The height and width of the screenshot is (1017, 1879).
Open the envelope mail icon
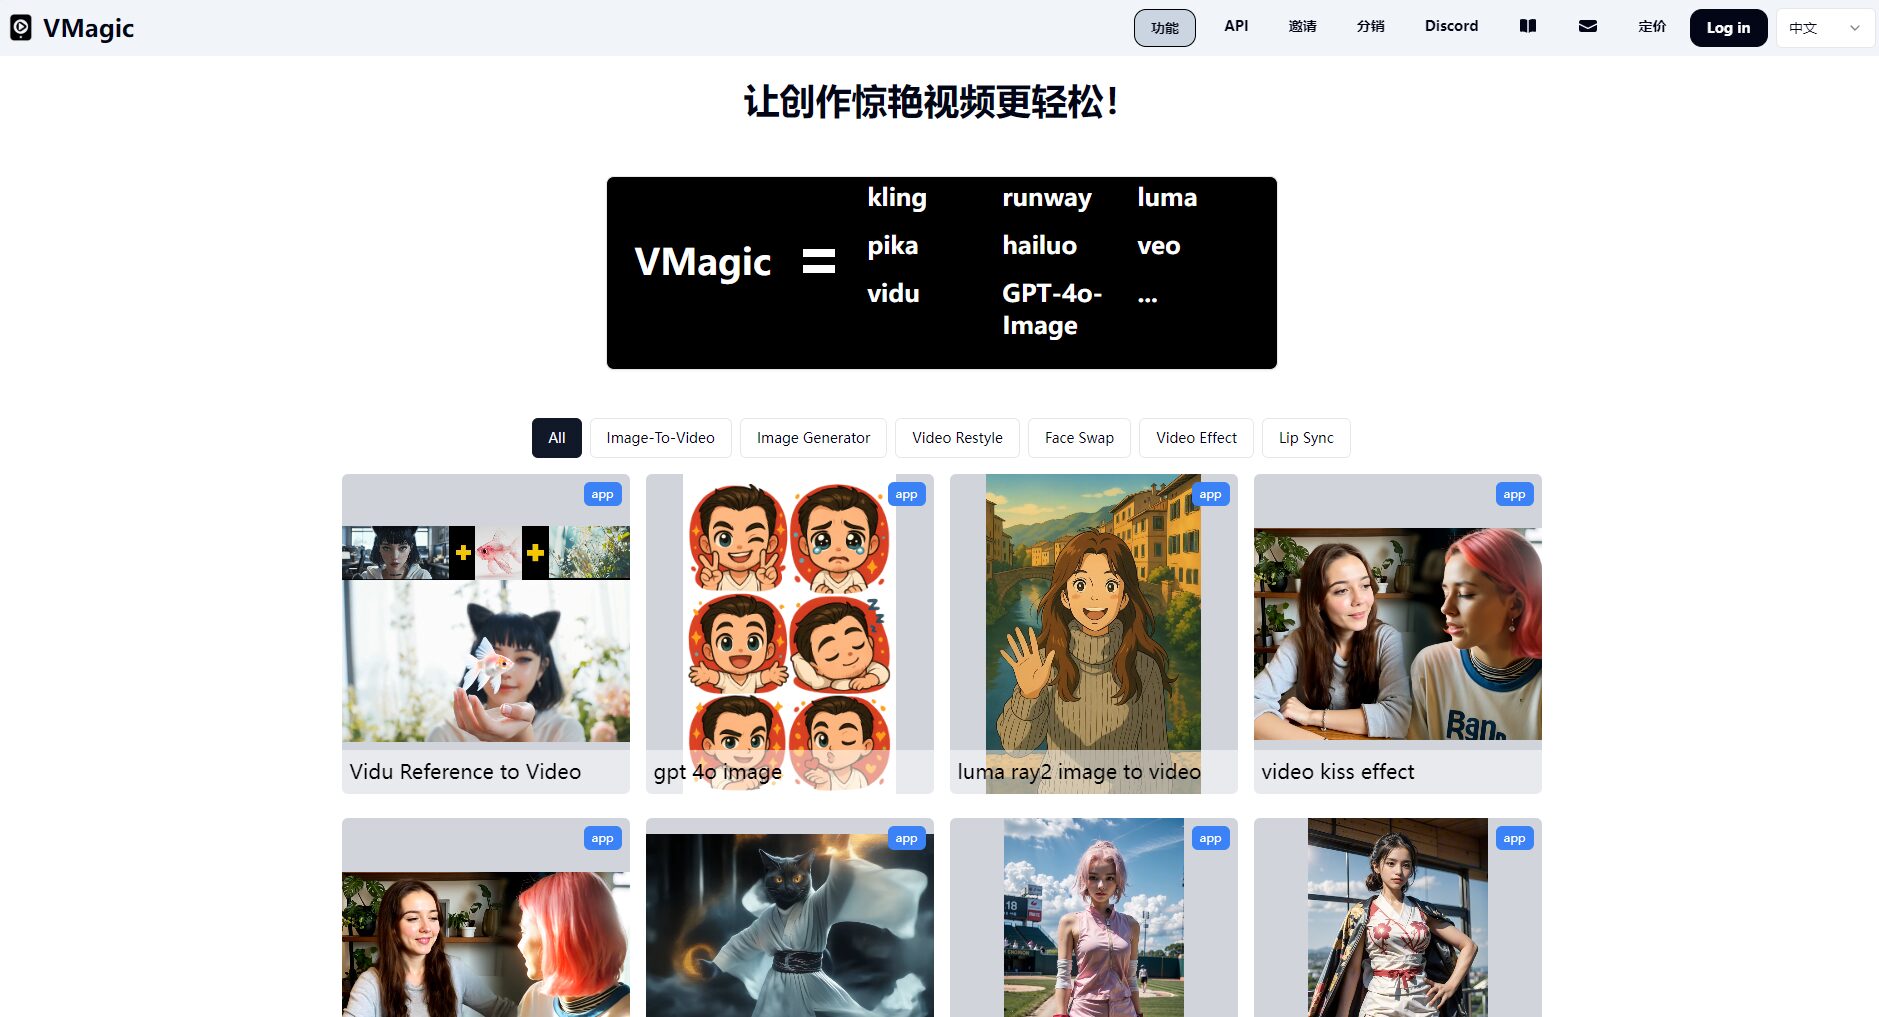tap(1588, 26)
